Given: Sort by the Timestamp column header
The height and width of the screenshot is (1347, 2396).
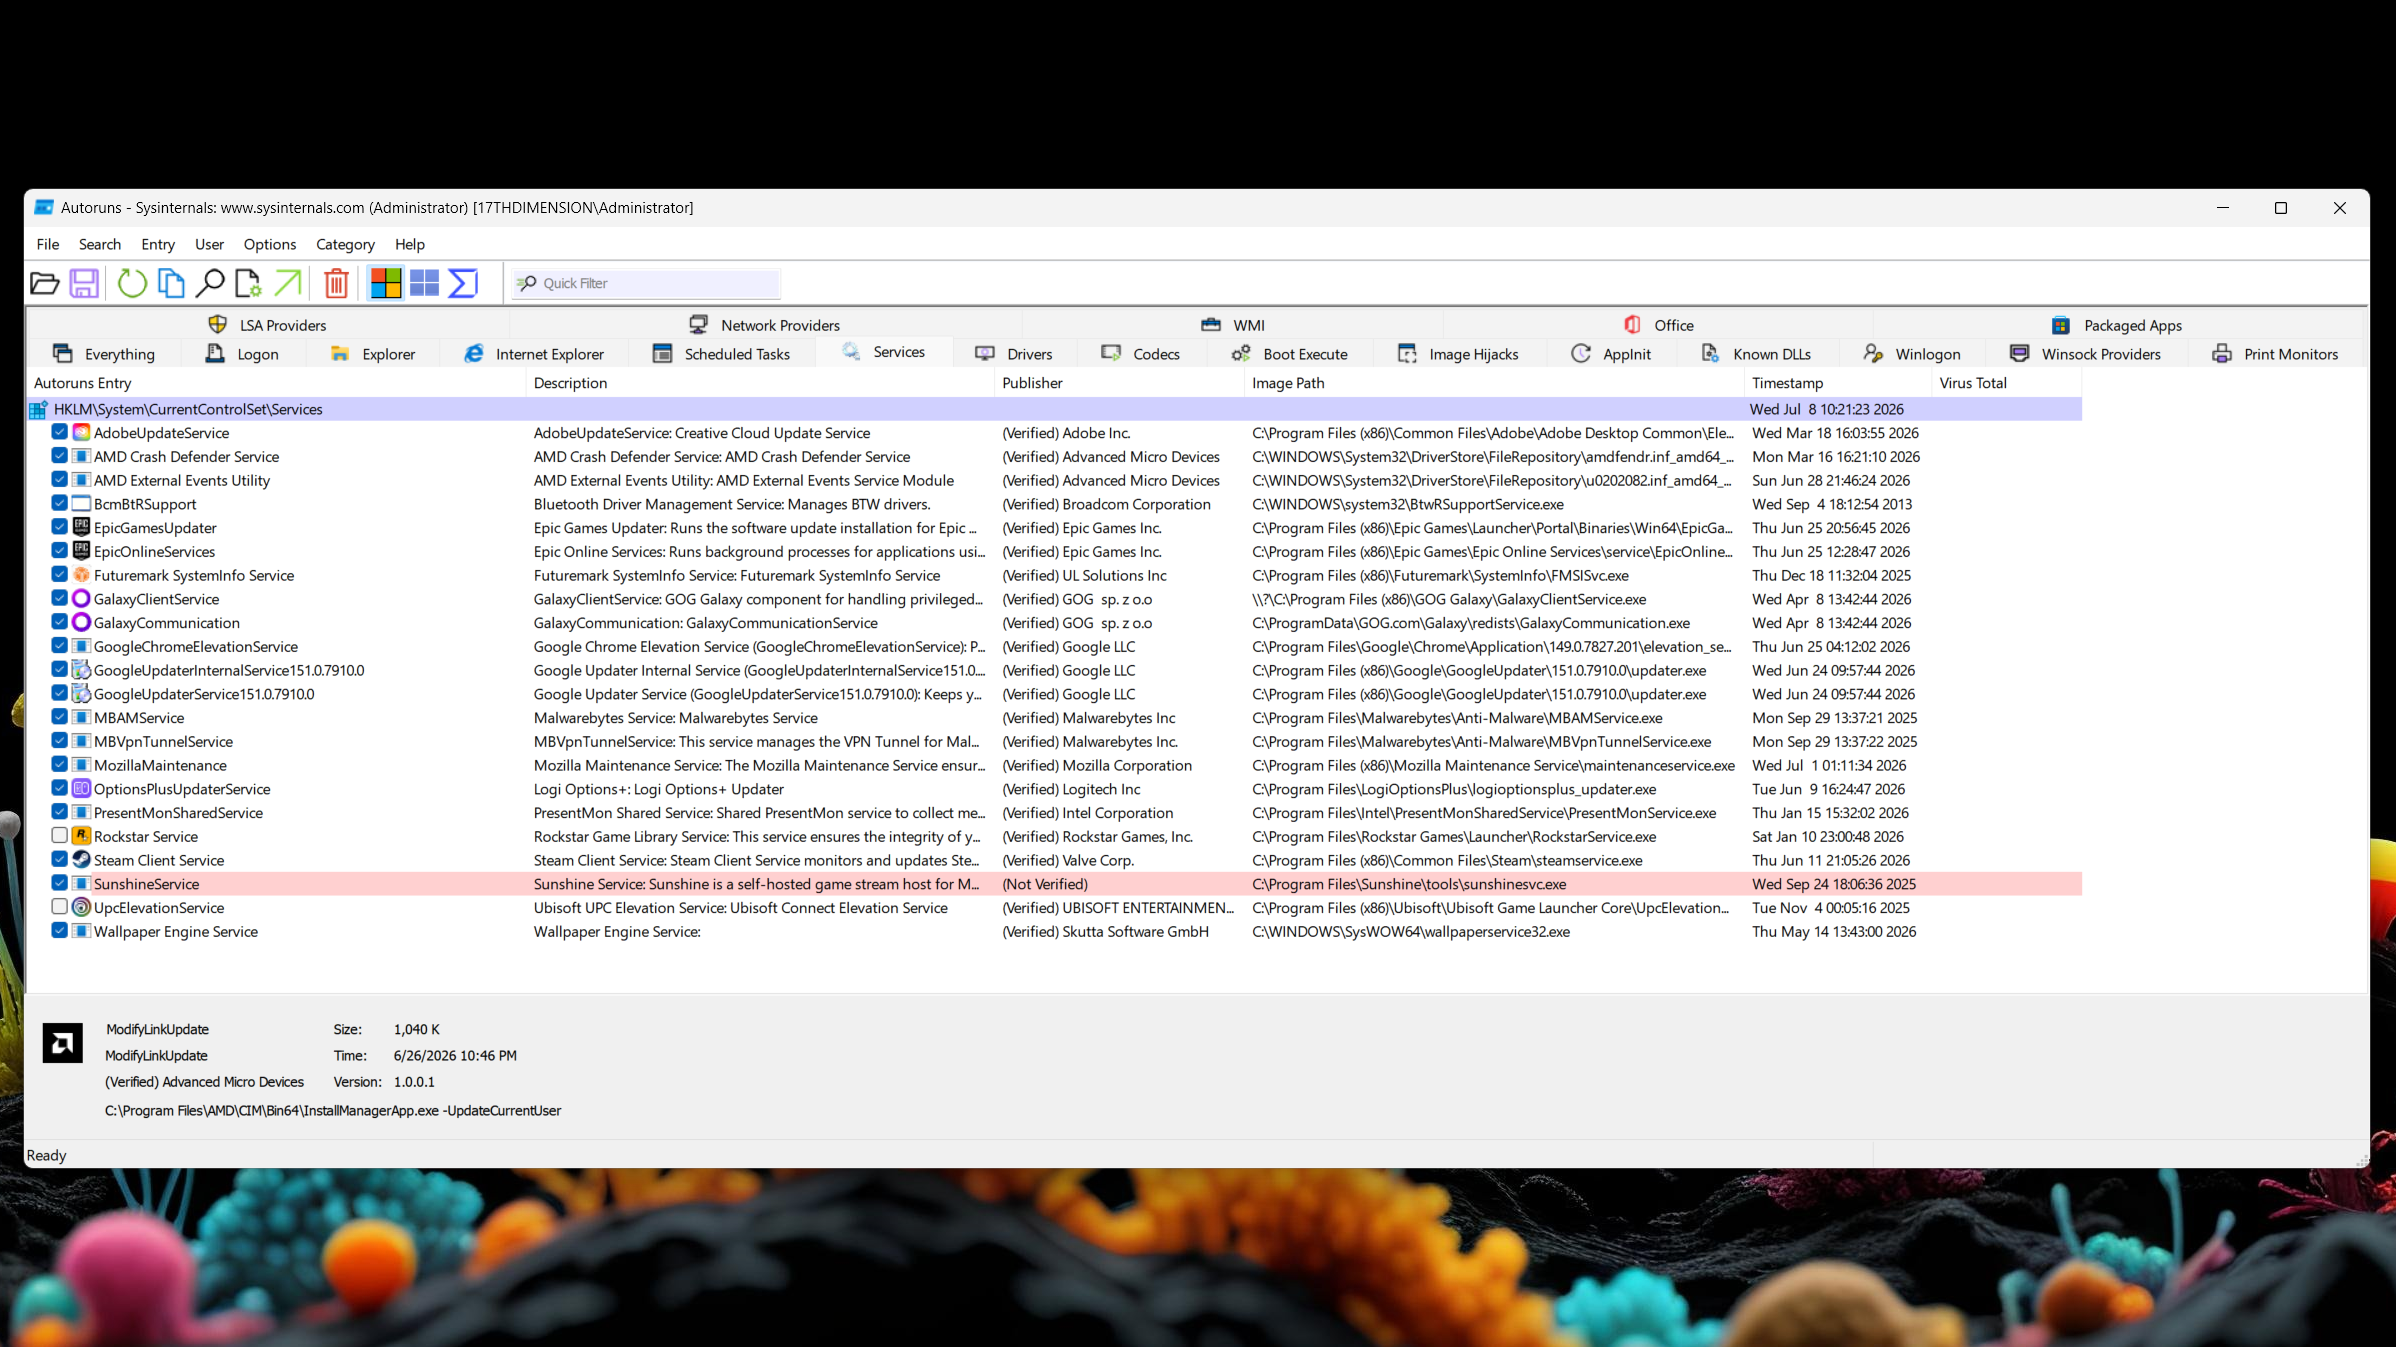Looking at the screenshot, I should (x=1787, y=383).
